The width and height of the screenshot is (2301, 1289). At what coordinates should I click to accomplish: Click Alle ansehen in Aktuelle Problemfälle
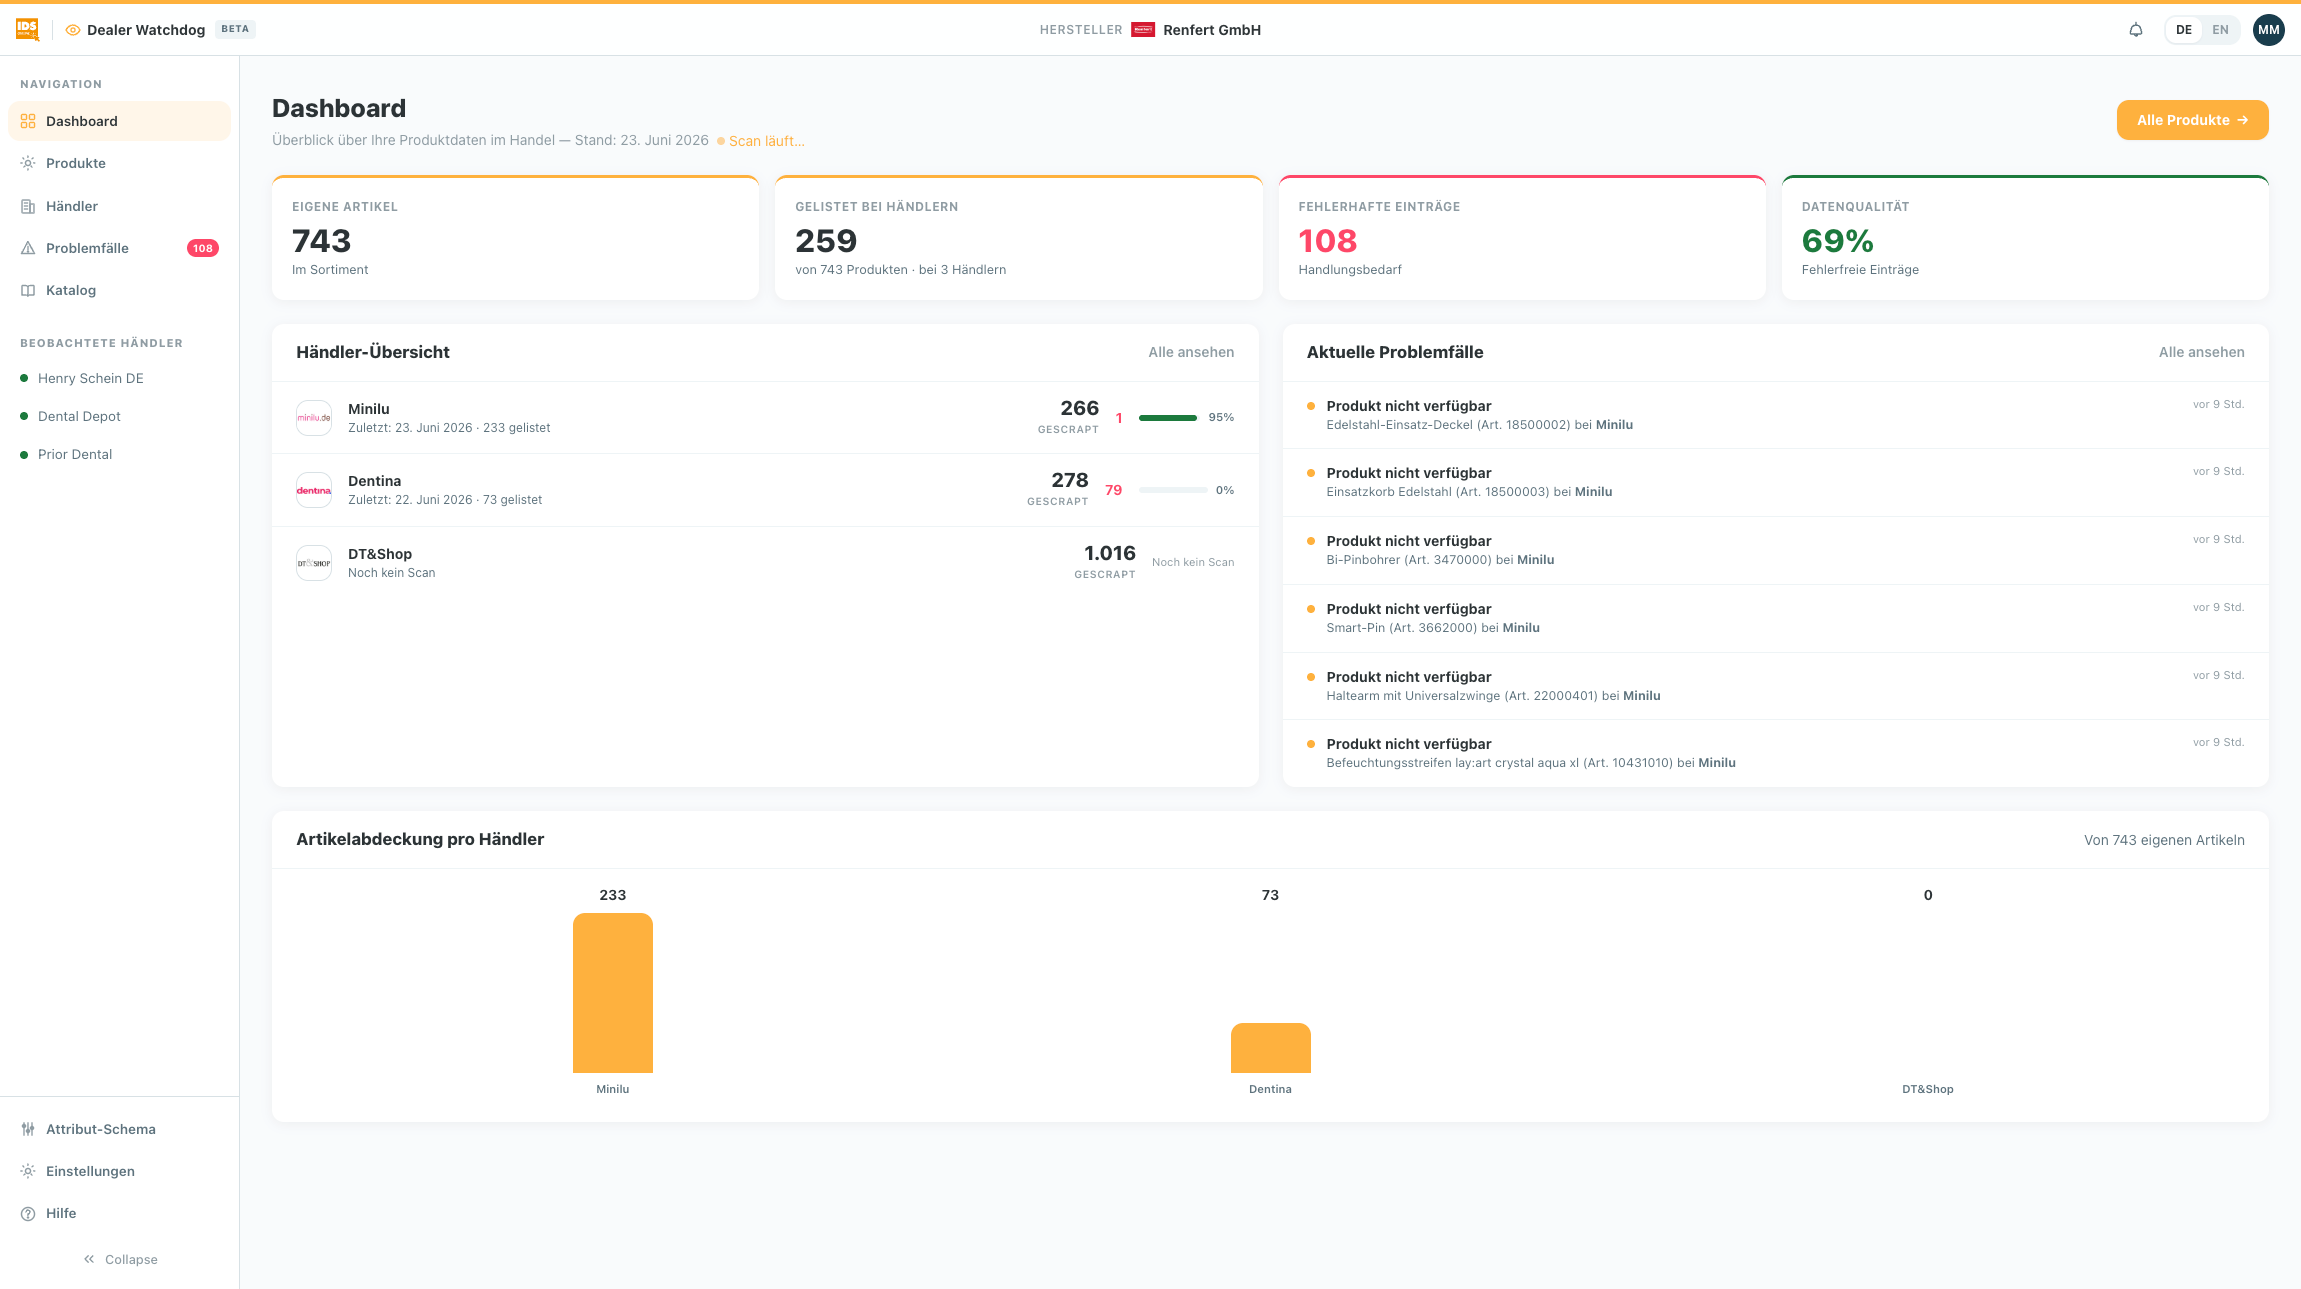coord(2201,352)
